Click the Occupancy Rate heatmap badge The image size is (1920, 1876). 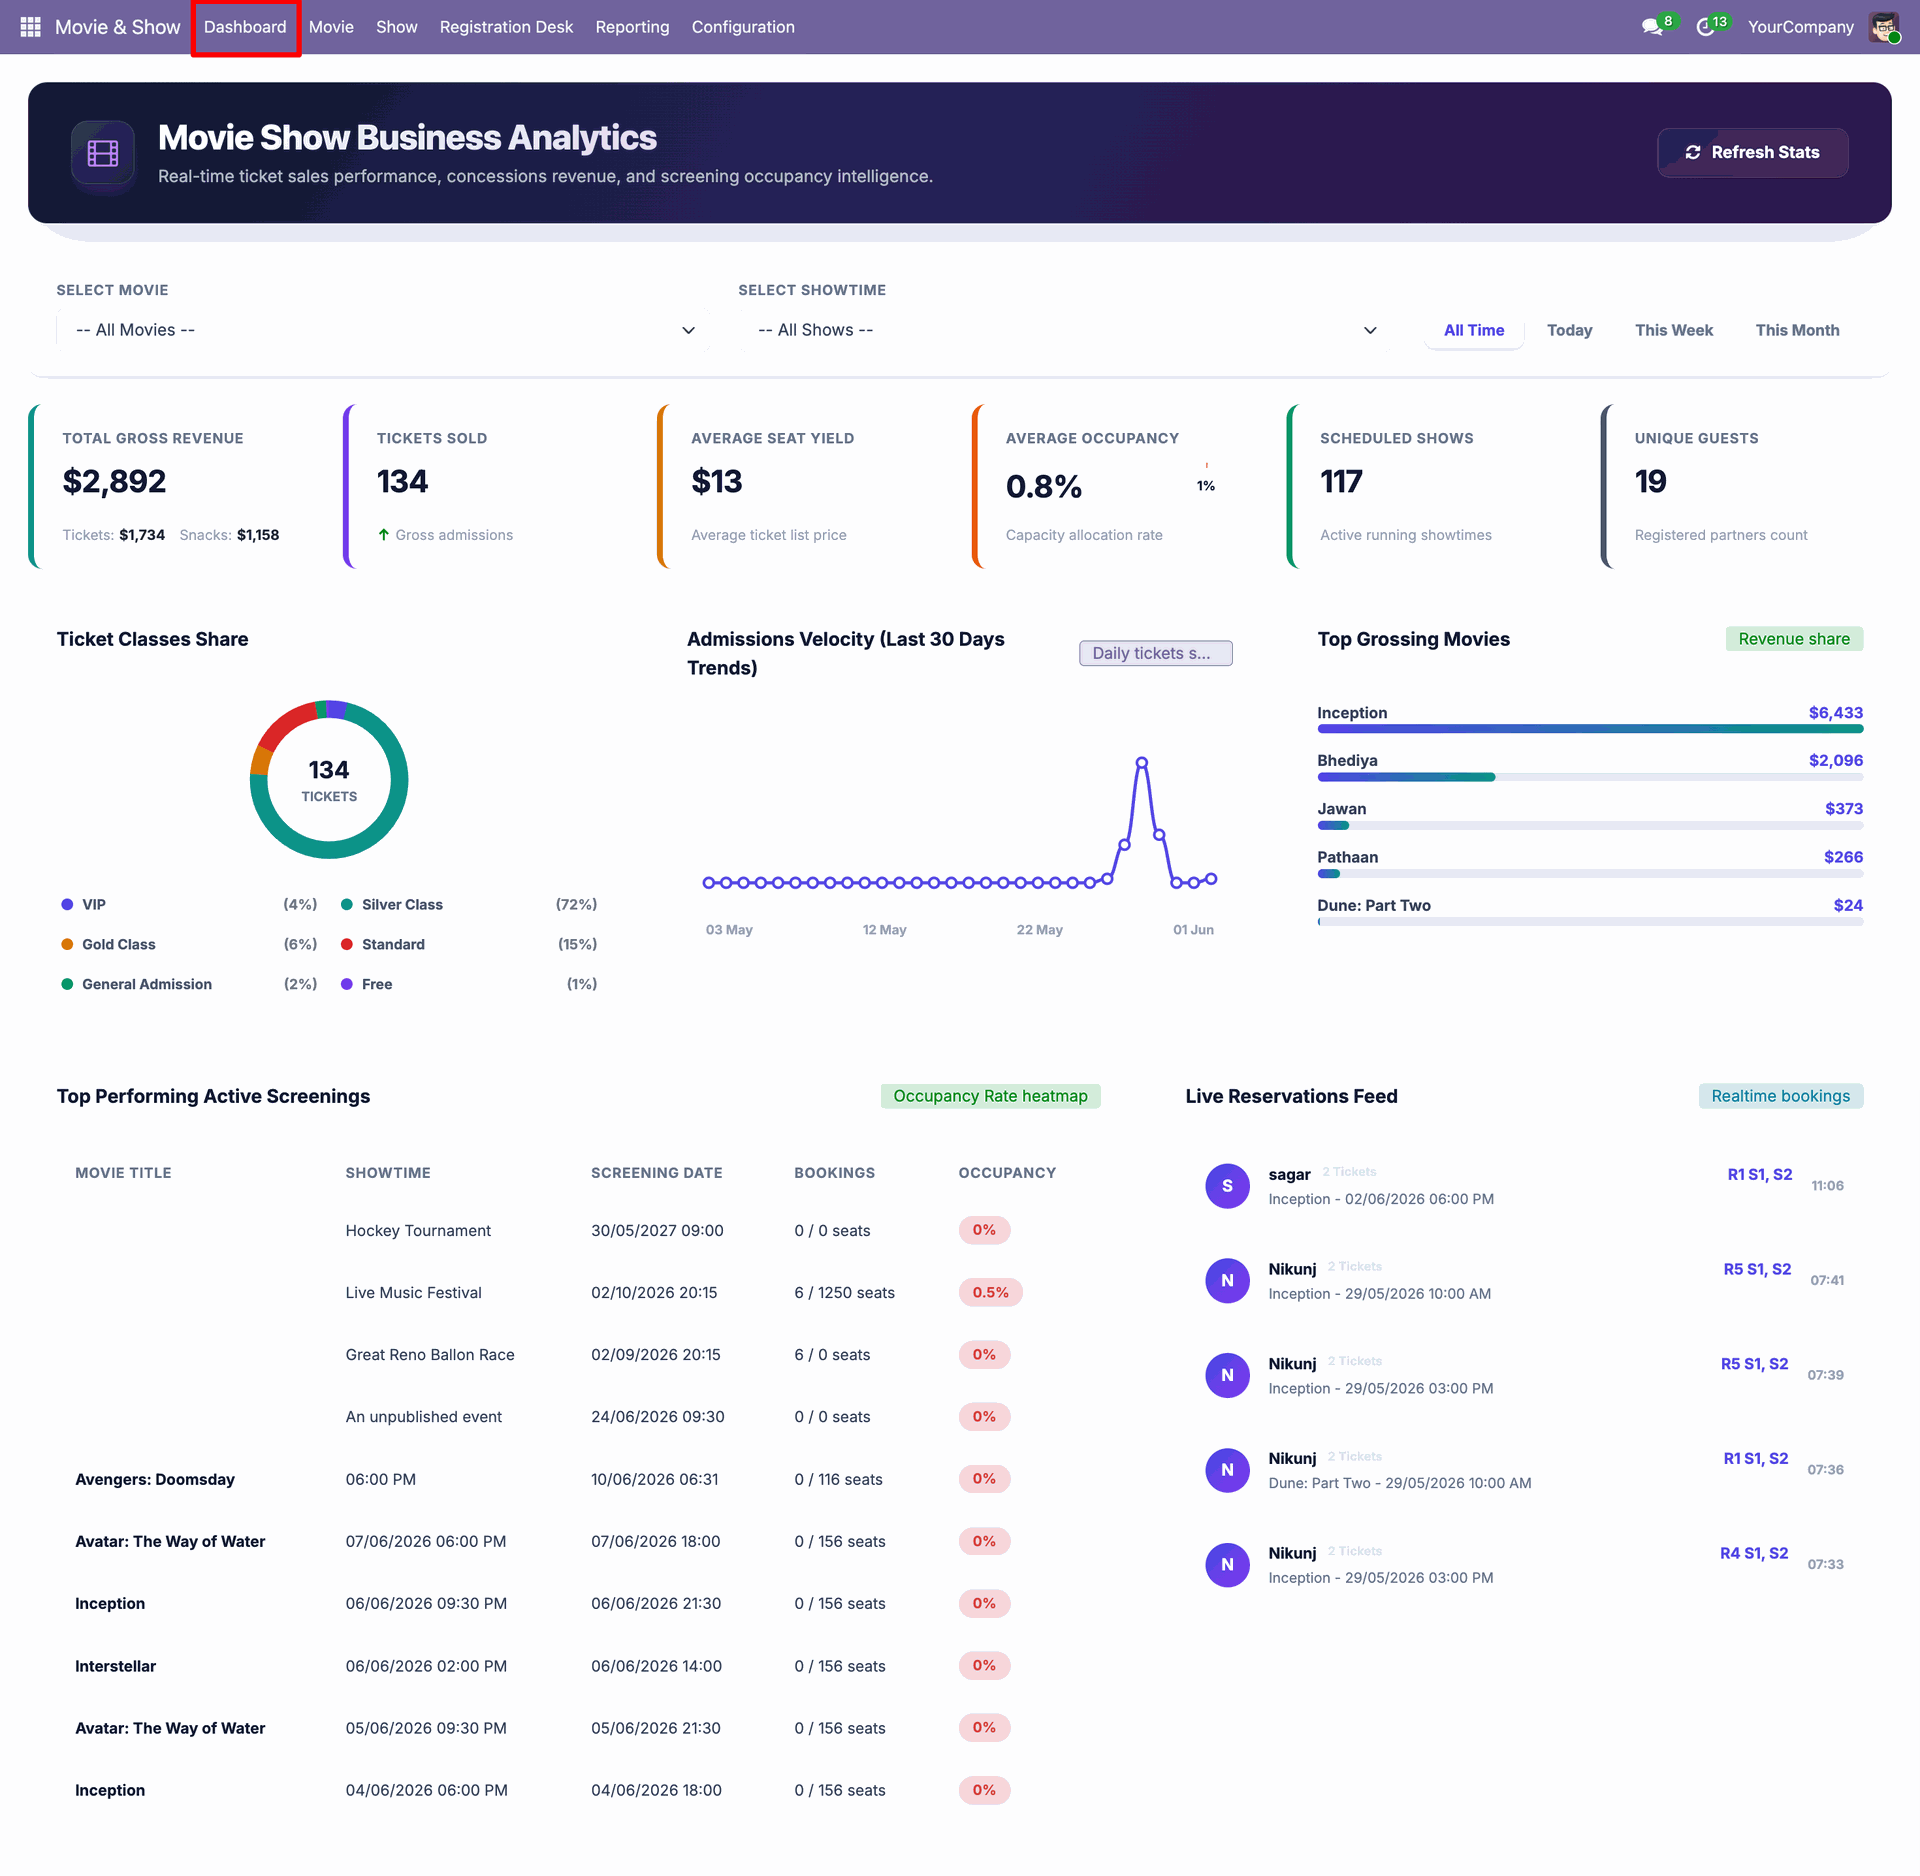[990, 1096]
